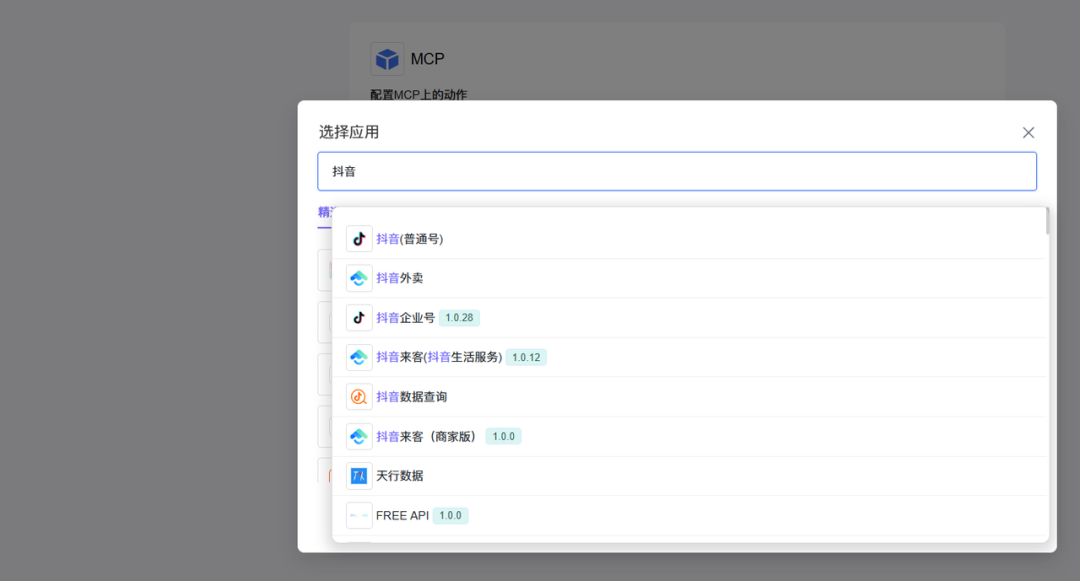Select the 天行数据 list entry
1080x581 pixels.
point(400,476)
